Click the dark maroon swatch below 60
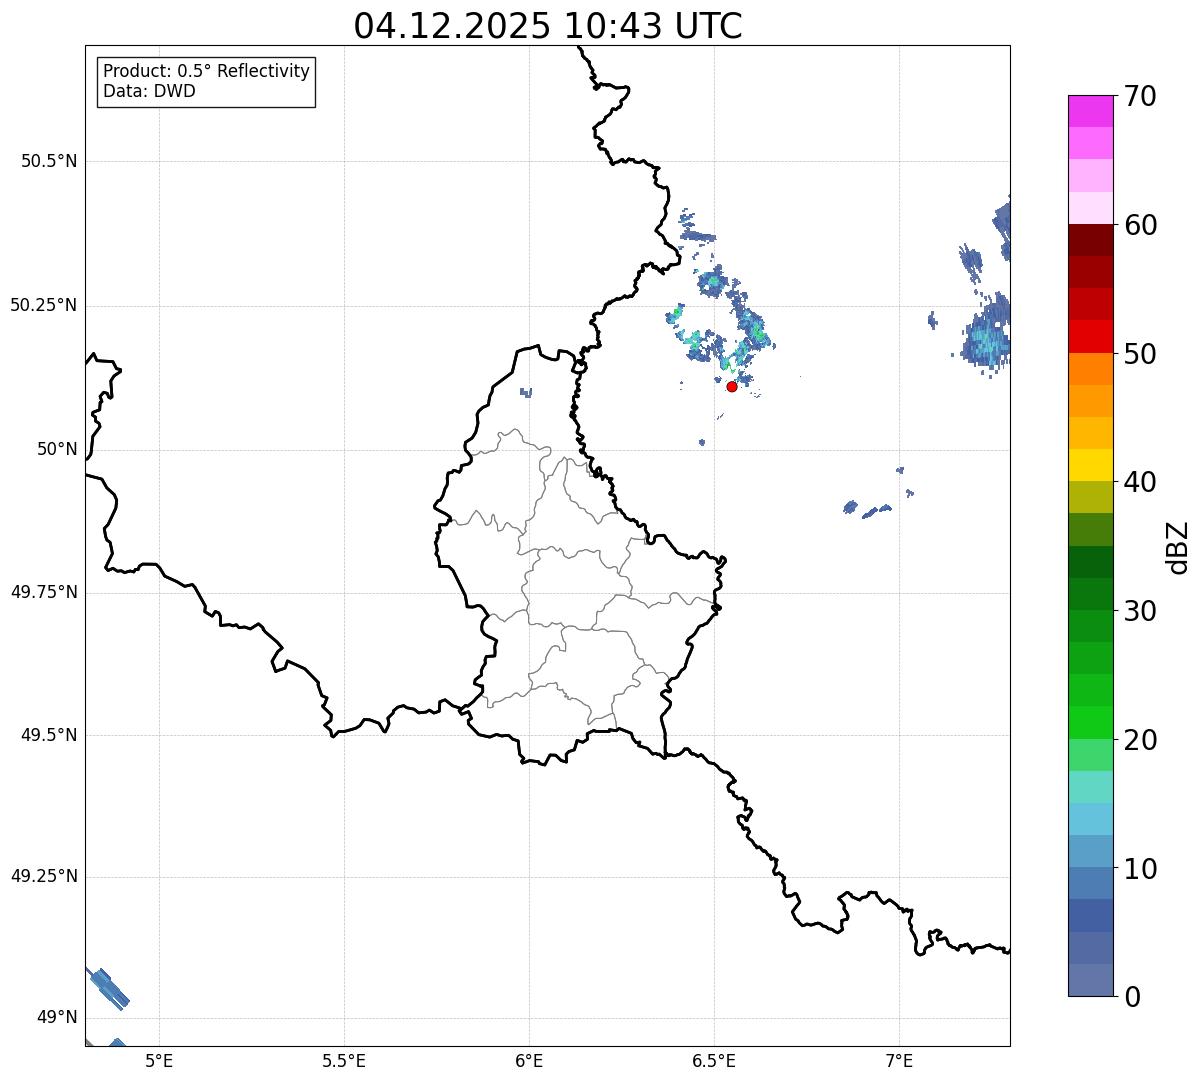 click(x=1091, y=240)
